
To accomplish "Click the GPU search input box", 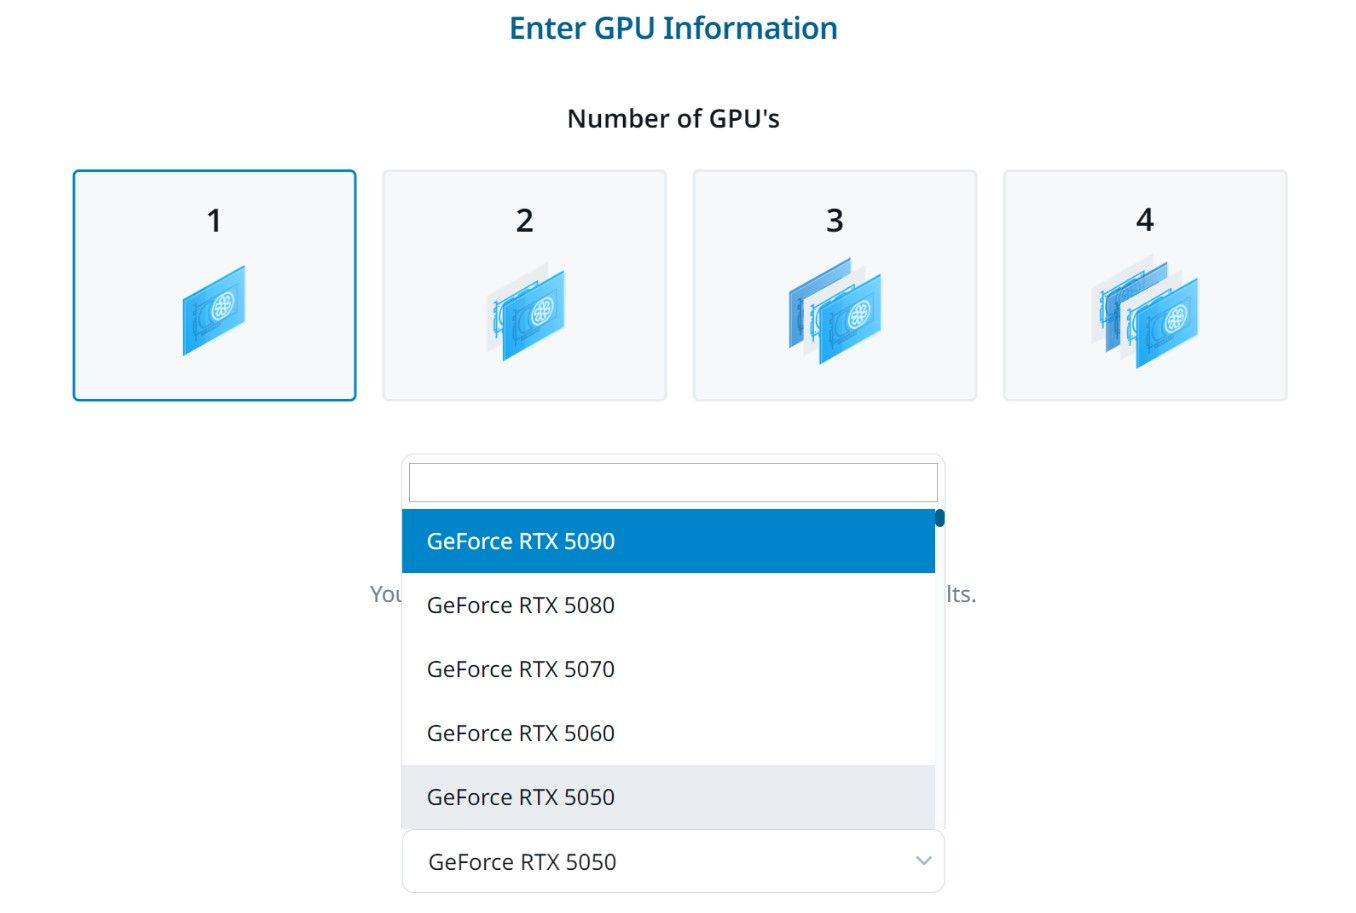I will coord(672,481).
